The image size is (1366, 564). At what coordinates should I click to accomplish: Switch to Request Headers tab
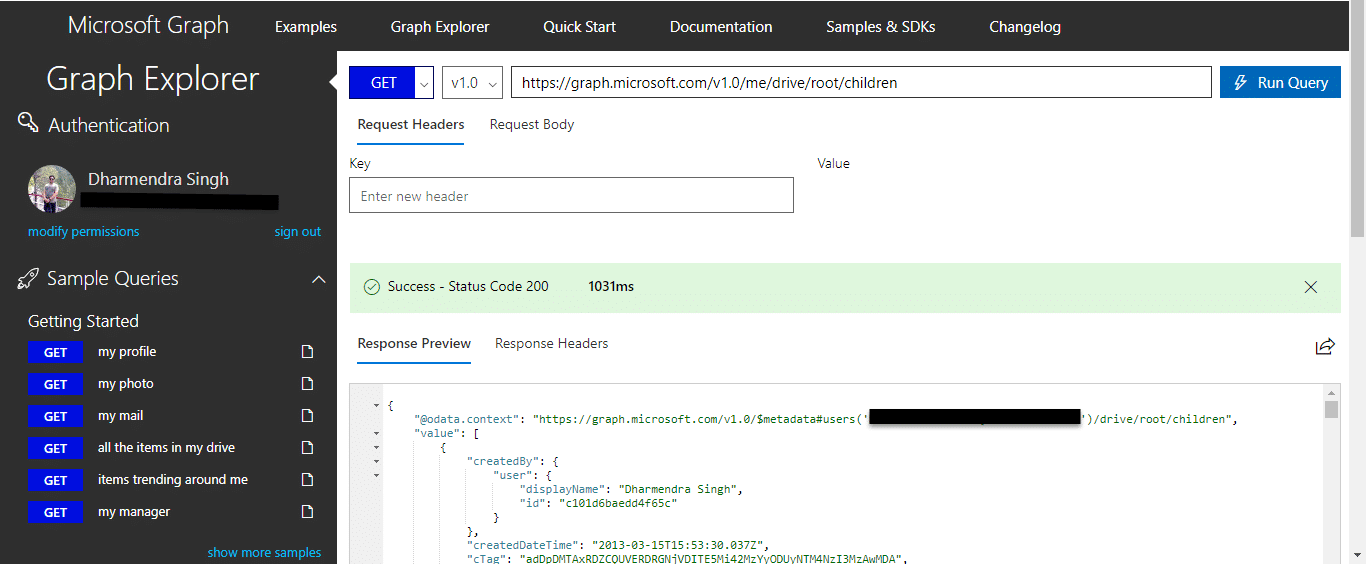[x=411, y=125]
